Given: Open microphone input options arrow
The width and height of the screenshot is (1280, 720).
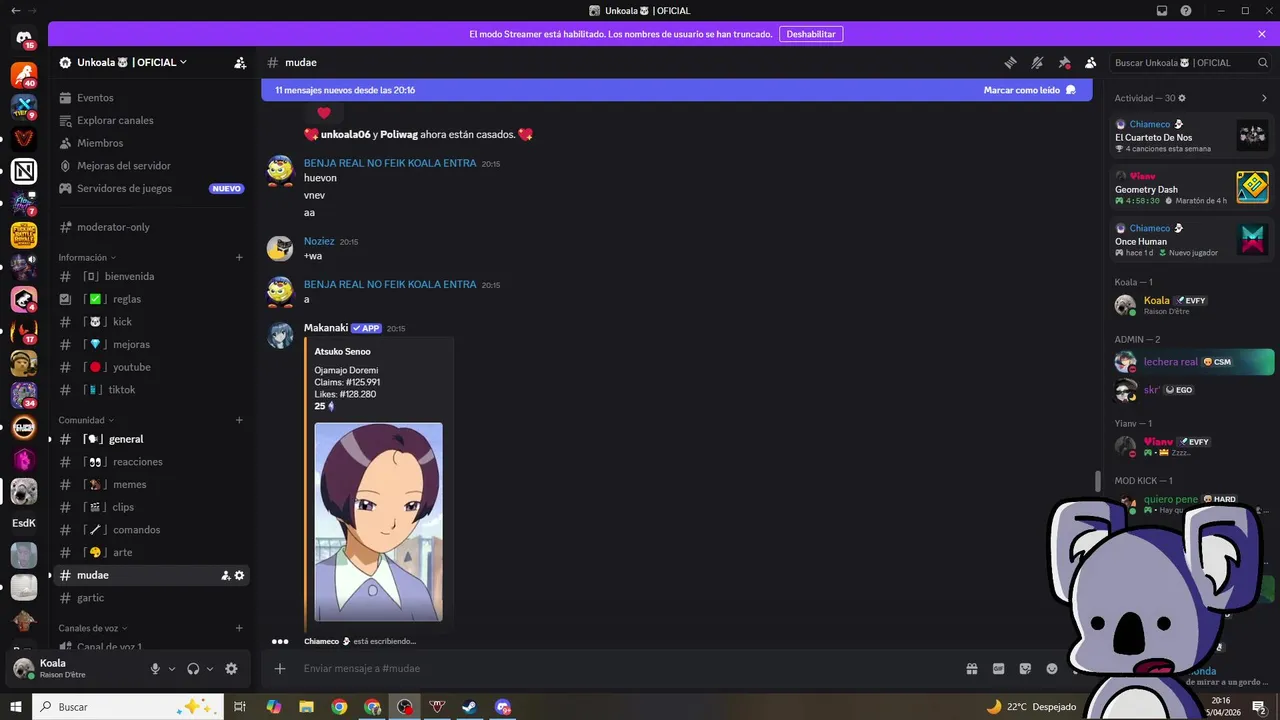Looking at the screenshot, I should (x=172, y=669).
